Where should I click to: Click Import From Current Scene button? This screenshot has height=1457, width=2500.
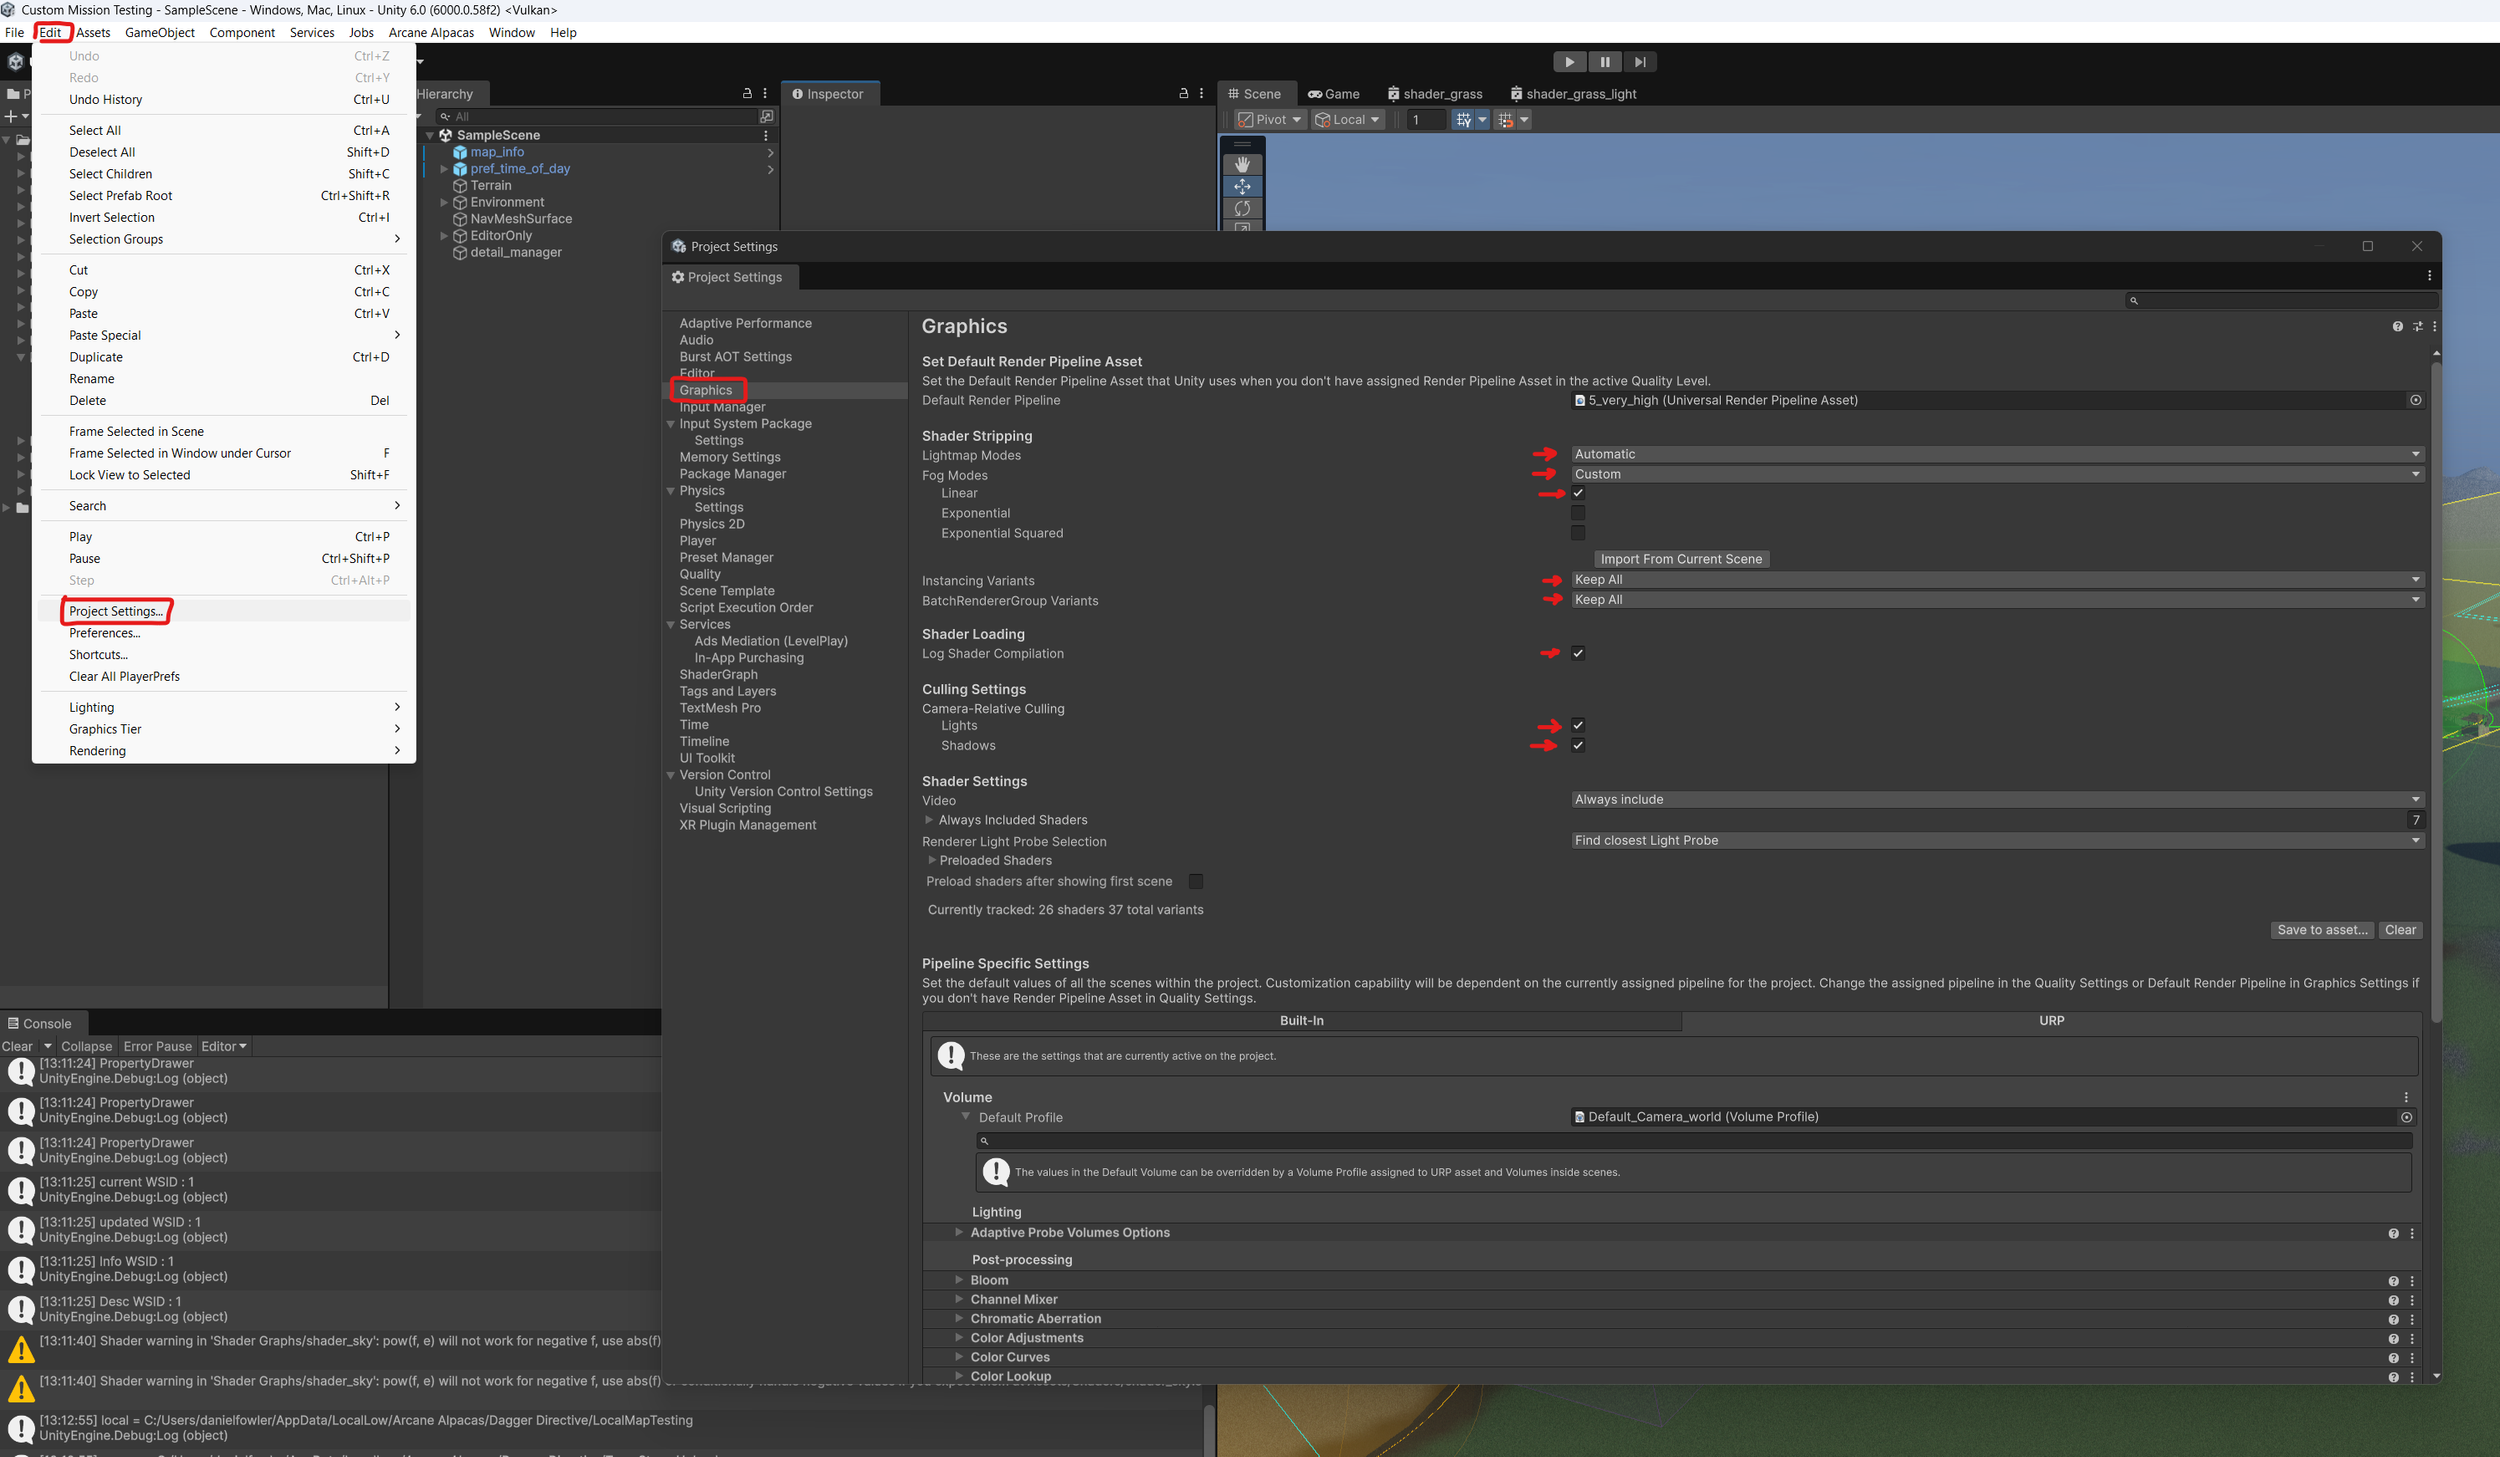(1681, 559)
